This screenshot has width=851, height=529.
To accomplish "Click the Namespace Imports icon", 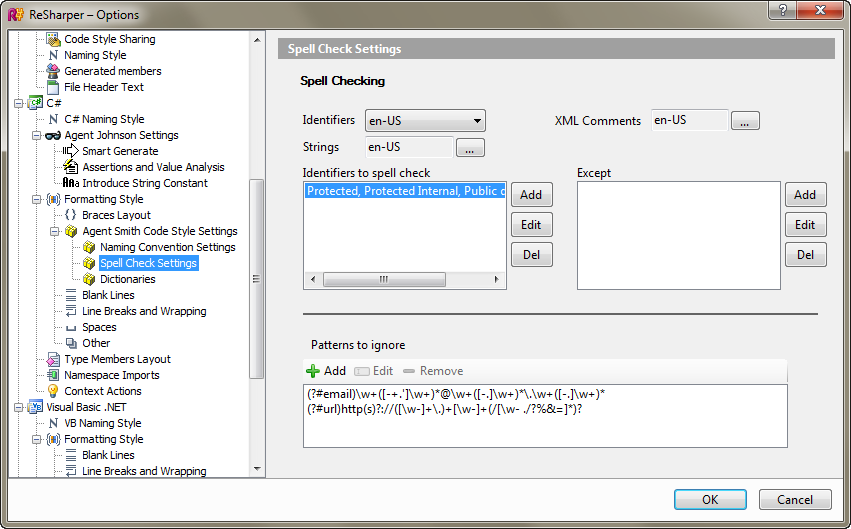I will click(53, 375).
